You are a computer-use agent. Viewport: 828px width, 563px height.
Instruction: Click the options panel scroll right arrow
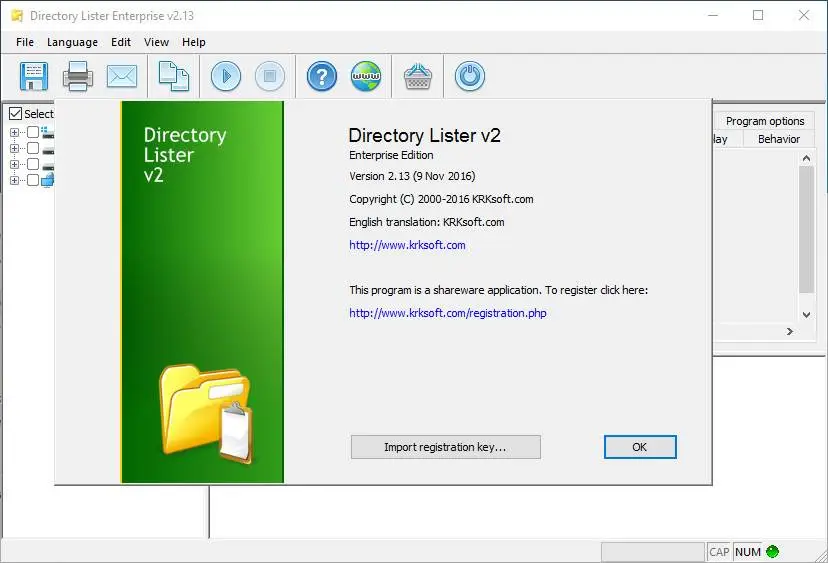789,332
